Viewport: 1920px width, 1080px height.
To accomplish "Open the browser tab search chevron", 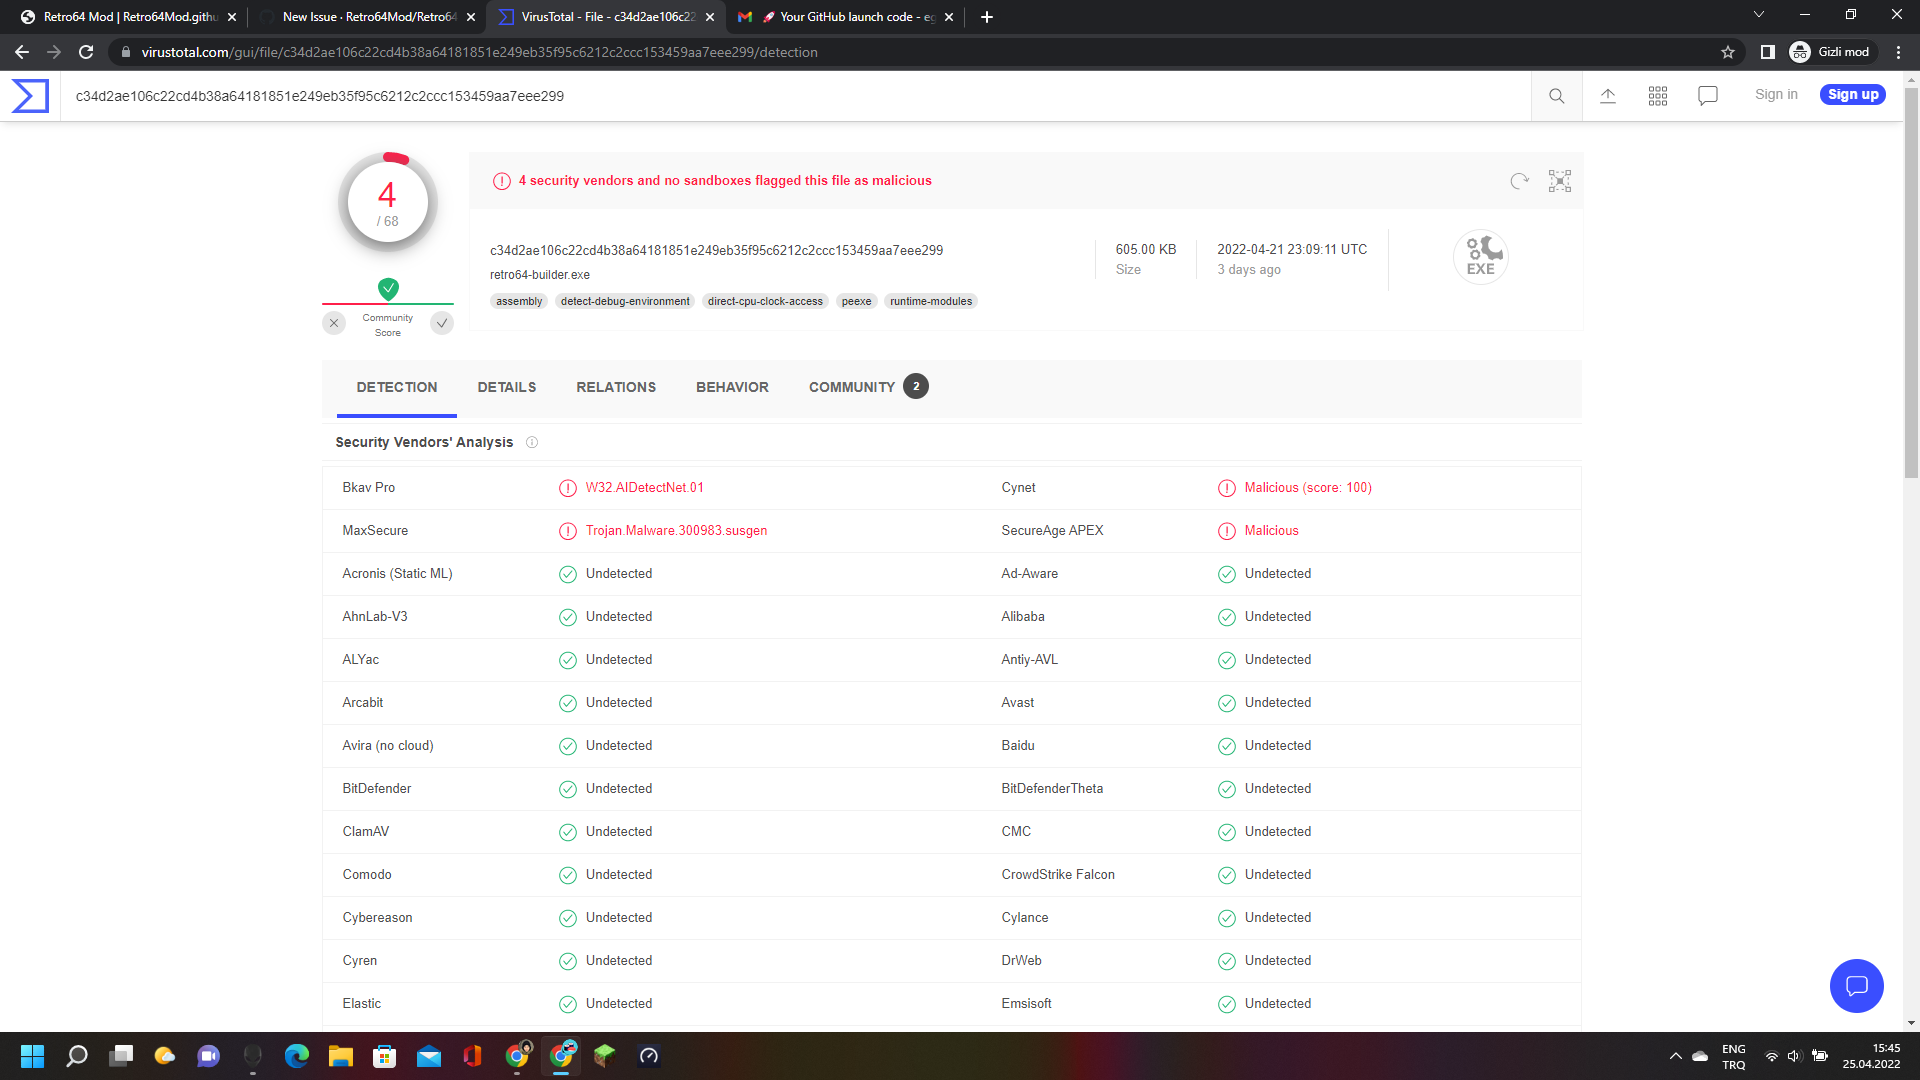I will tap(1758, 15).
